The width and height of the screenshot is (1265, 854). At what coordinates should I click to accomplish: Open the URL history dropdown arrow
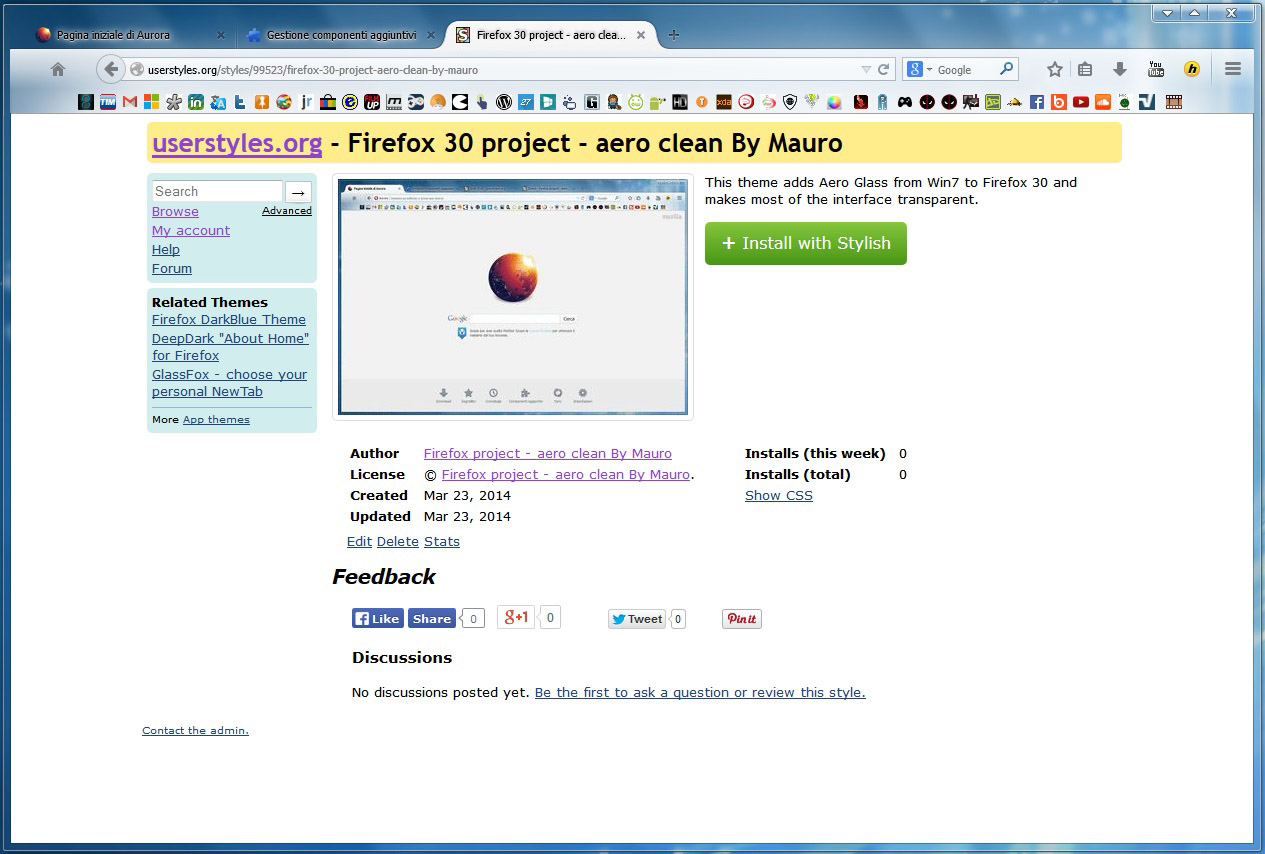[866, 70]
